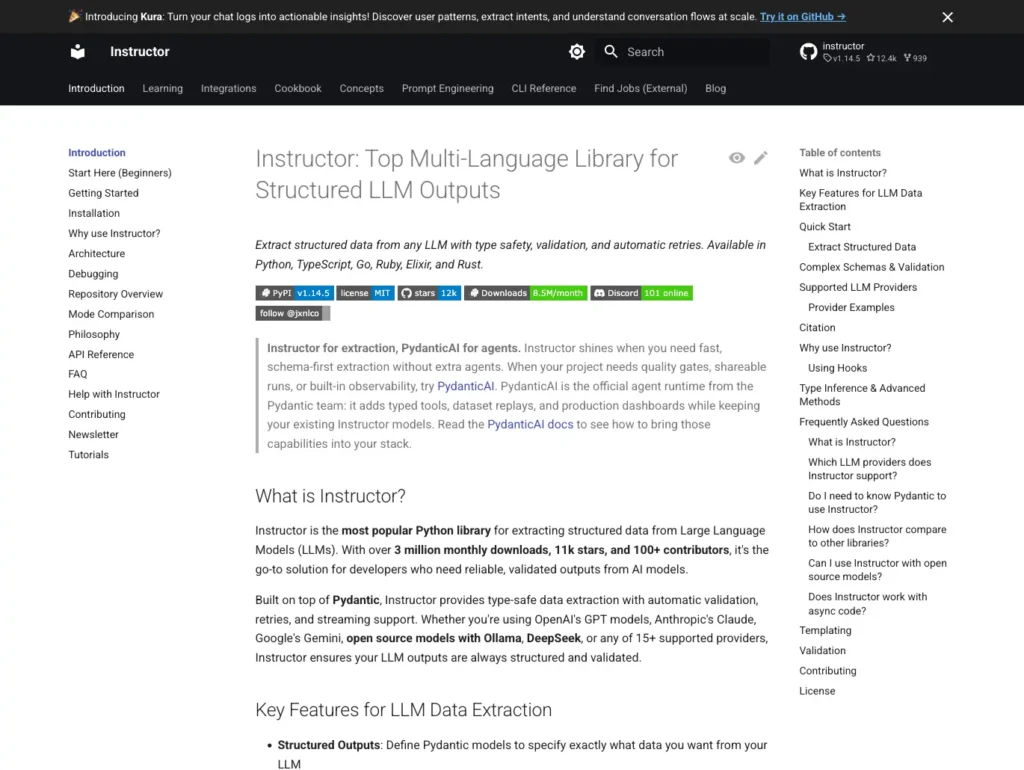Click the search magnifier icon

click(x=610, y=51)
